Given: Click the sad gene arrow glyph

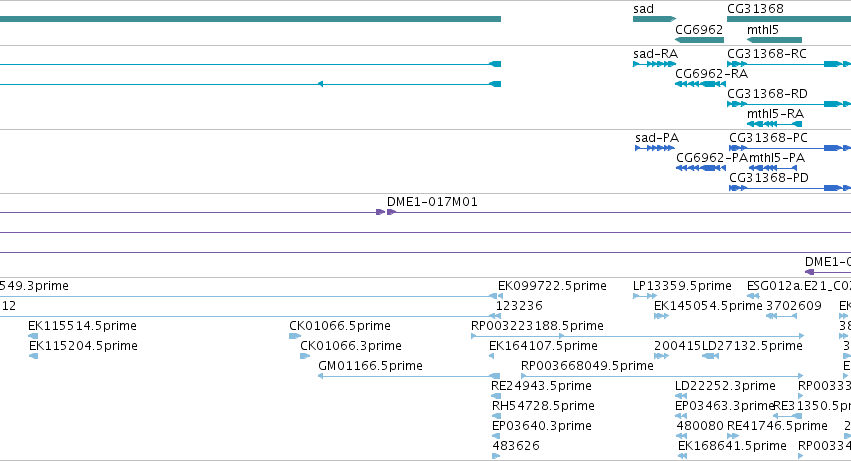Looking at the screenshot, I should [654, 19].
